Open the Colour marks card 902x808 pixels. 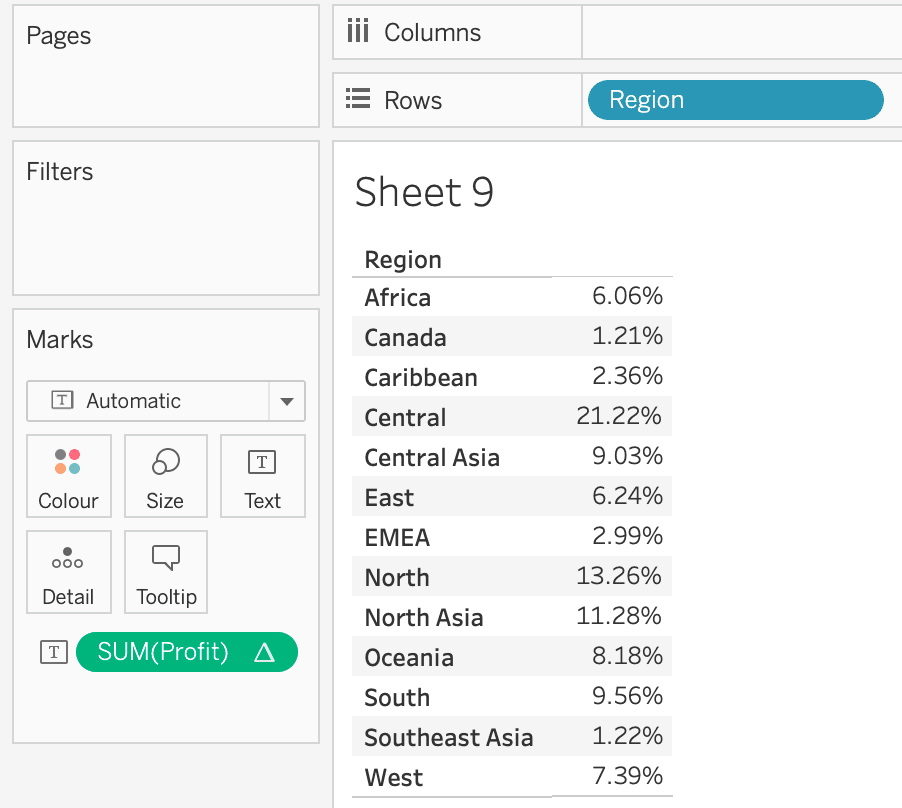tap(68, 476)
